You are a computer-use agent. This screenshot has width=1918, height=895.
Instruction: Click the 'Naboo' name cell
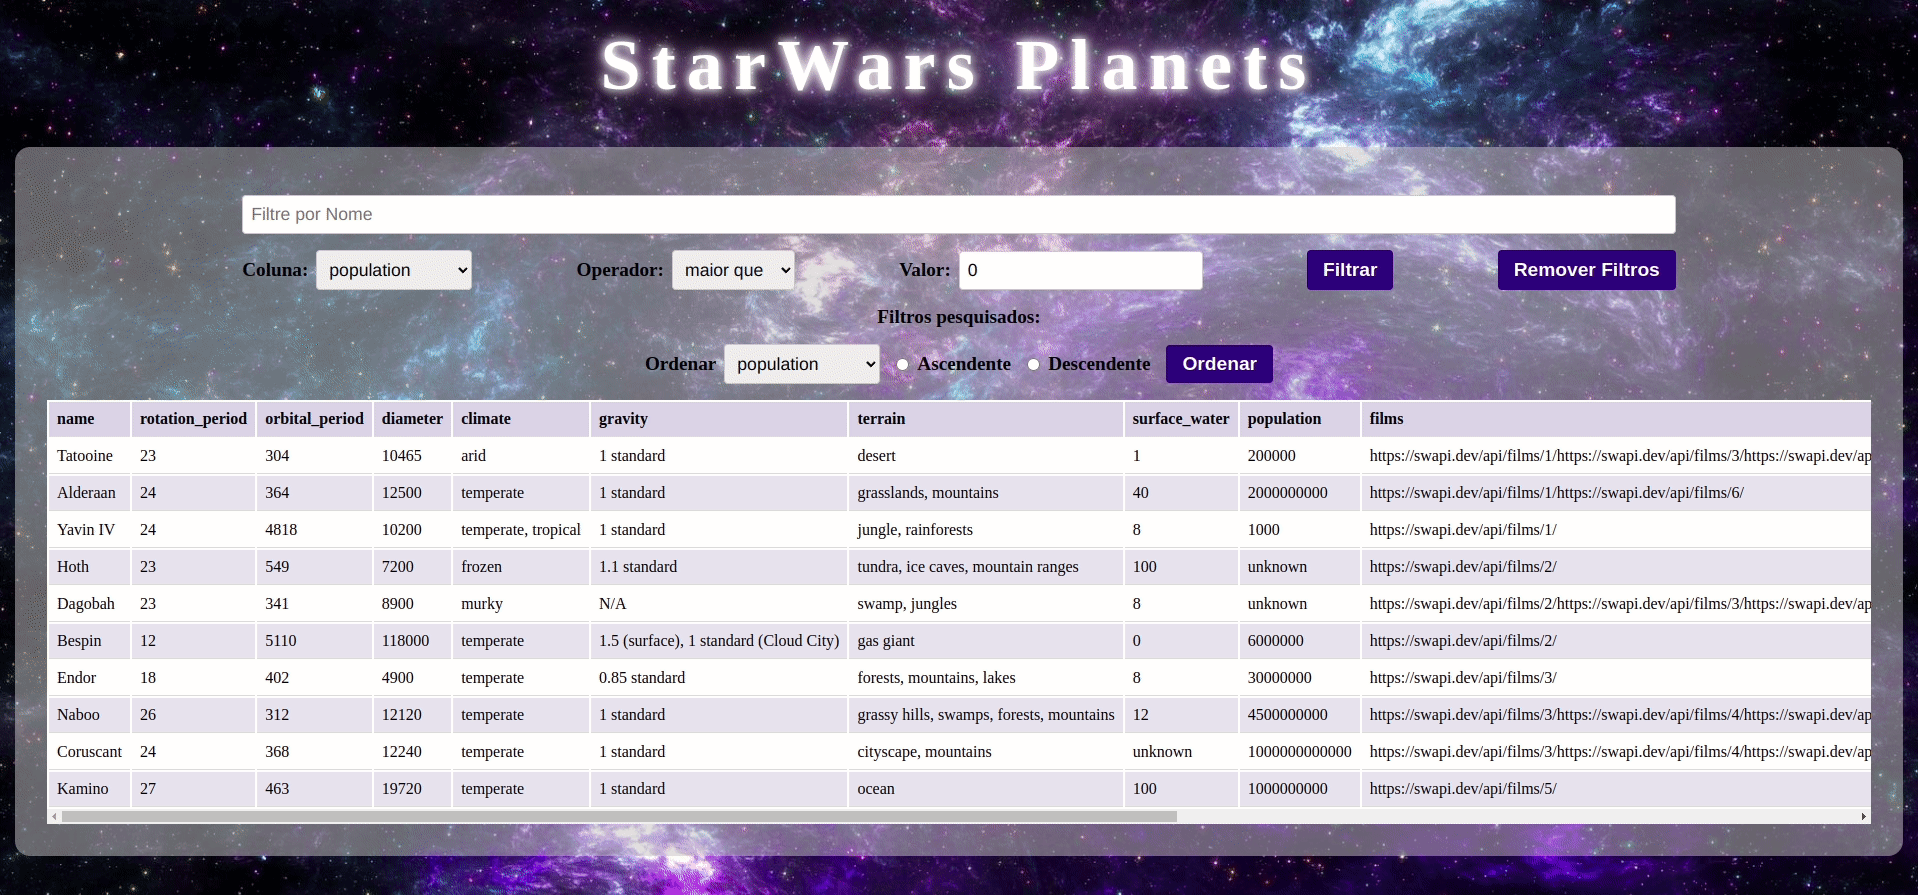89,715
